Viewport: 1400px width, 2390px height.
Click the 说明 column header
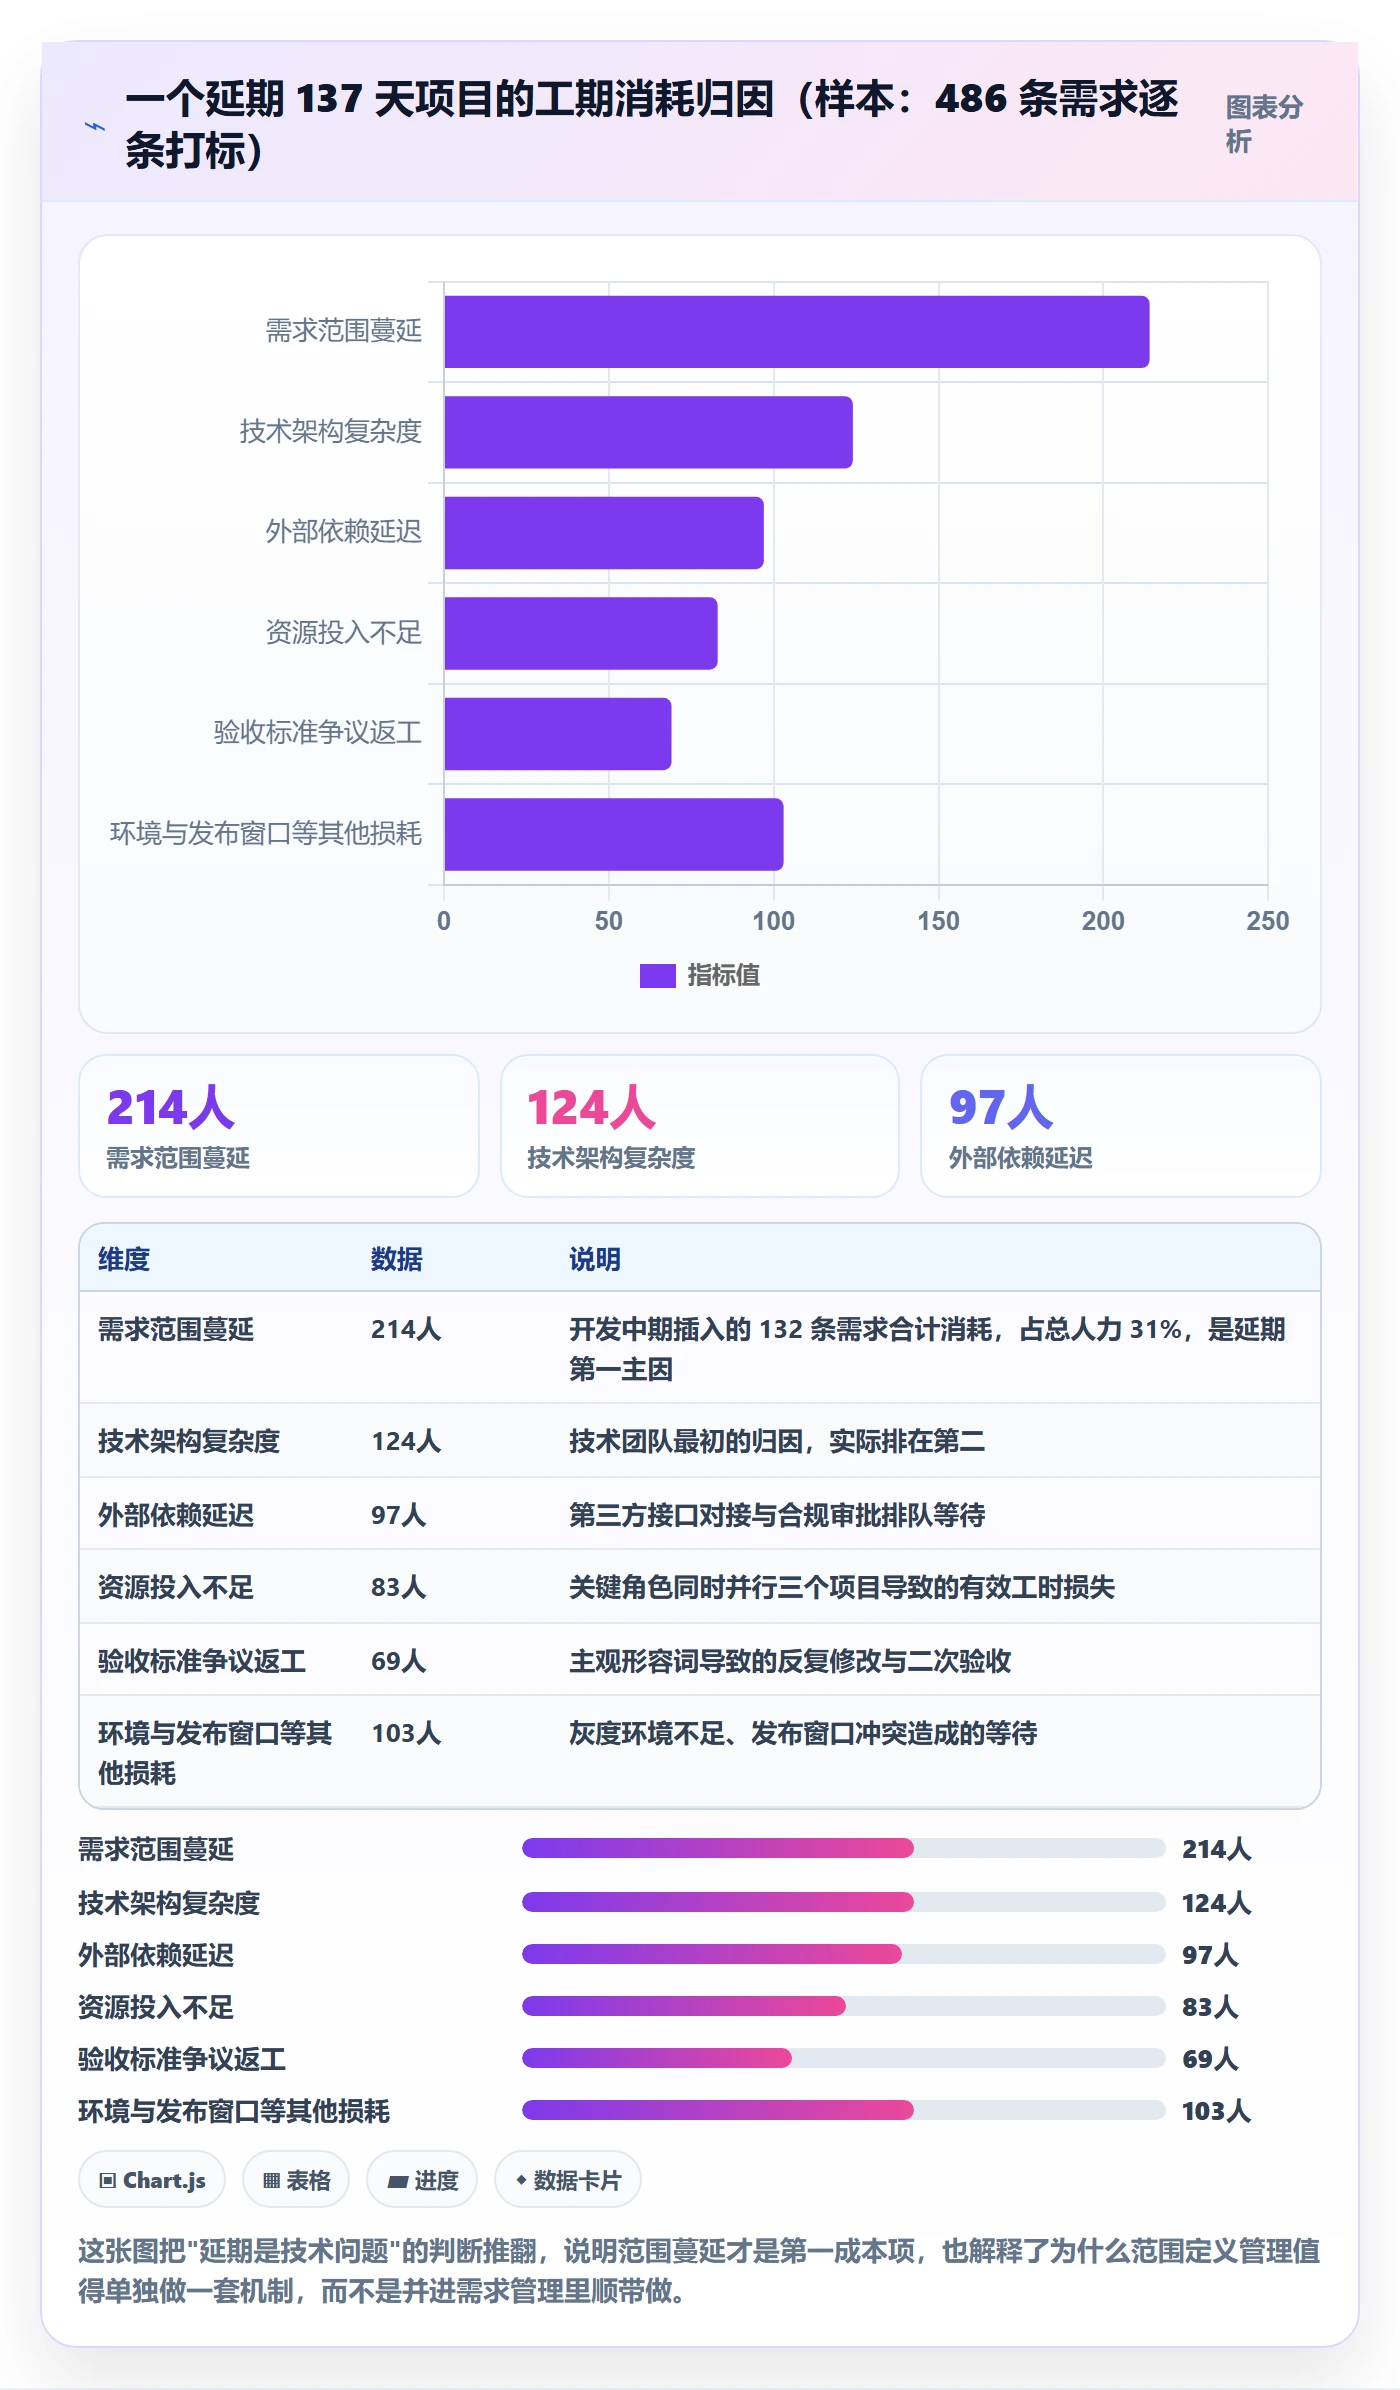pos(595,1259)
